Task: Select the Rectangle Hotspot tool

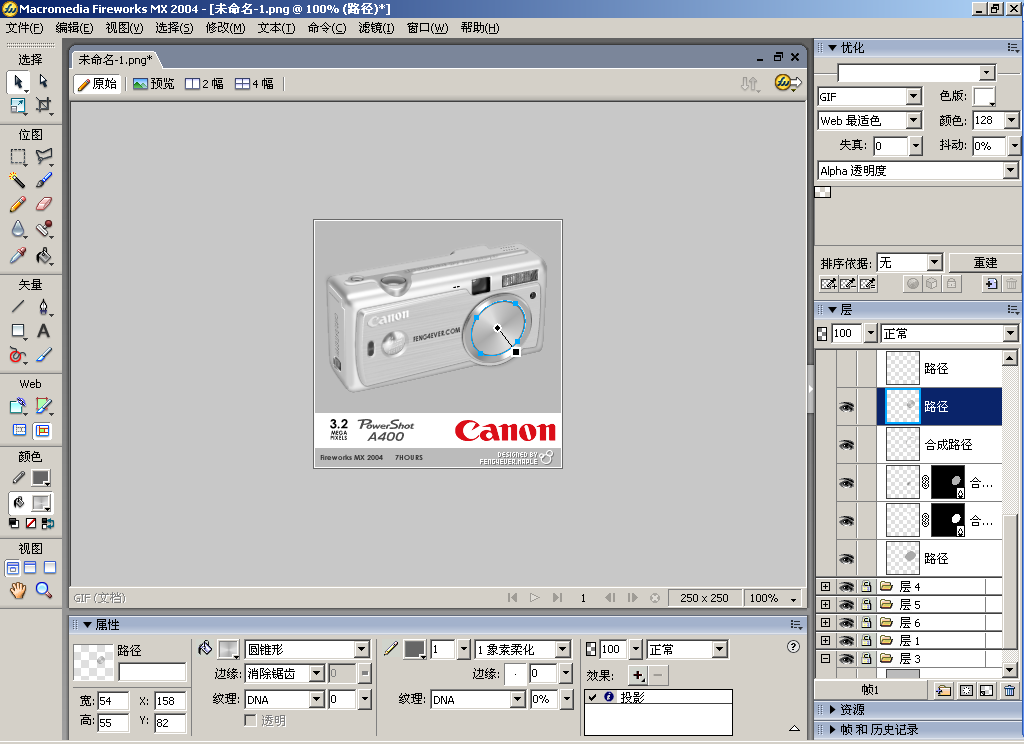Action: pos(18,406)
